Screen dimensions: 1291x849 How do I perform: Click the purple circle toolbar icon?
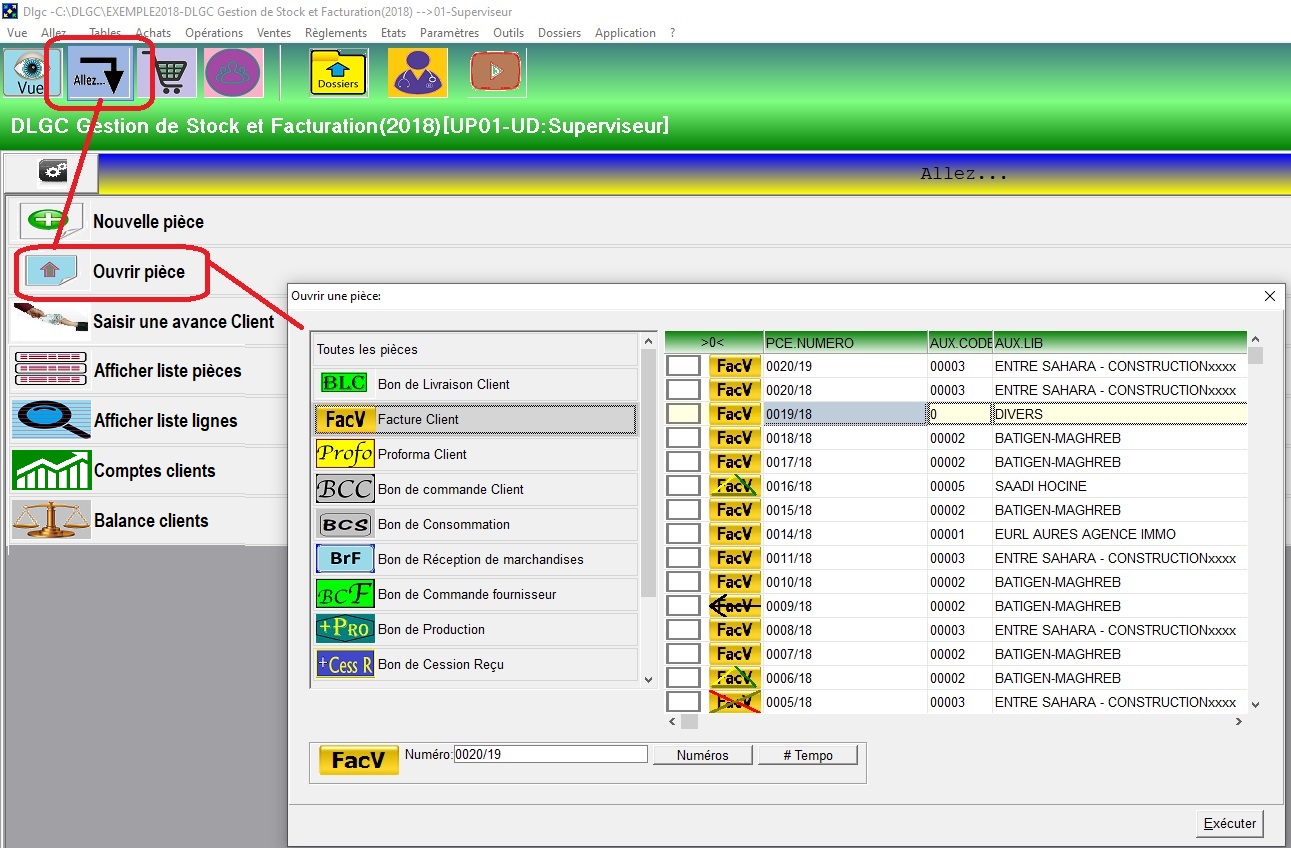233,73
